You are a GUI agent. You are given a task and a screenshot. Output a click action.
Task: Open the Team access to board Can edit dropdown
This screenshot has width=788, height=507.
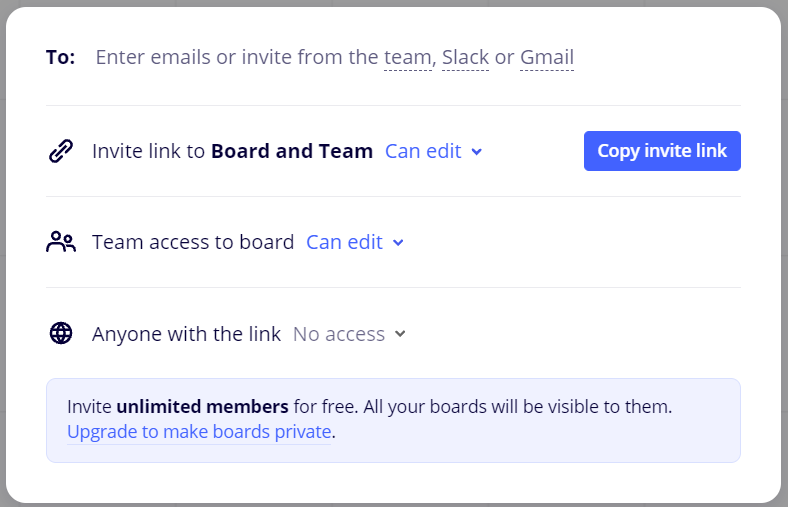[355, 242]
